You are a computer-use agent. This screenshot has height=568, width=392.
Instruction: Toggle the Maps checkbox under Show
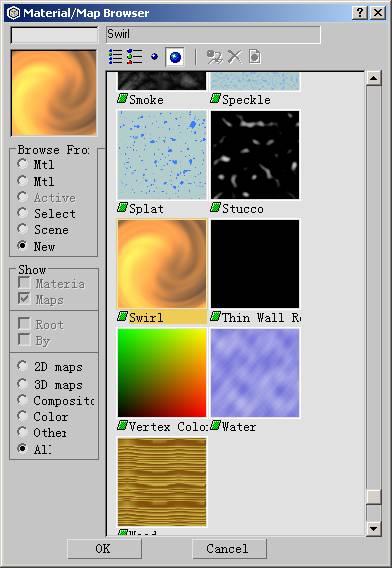[x=24, y=299]
